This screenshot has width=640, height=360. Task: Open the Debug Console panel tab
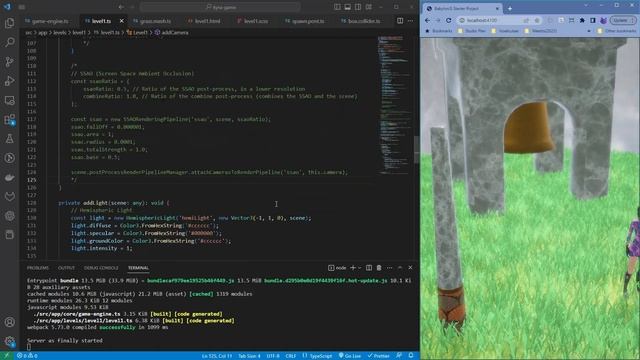101,268
